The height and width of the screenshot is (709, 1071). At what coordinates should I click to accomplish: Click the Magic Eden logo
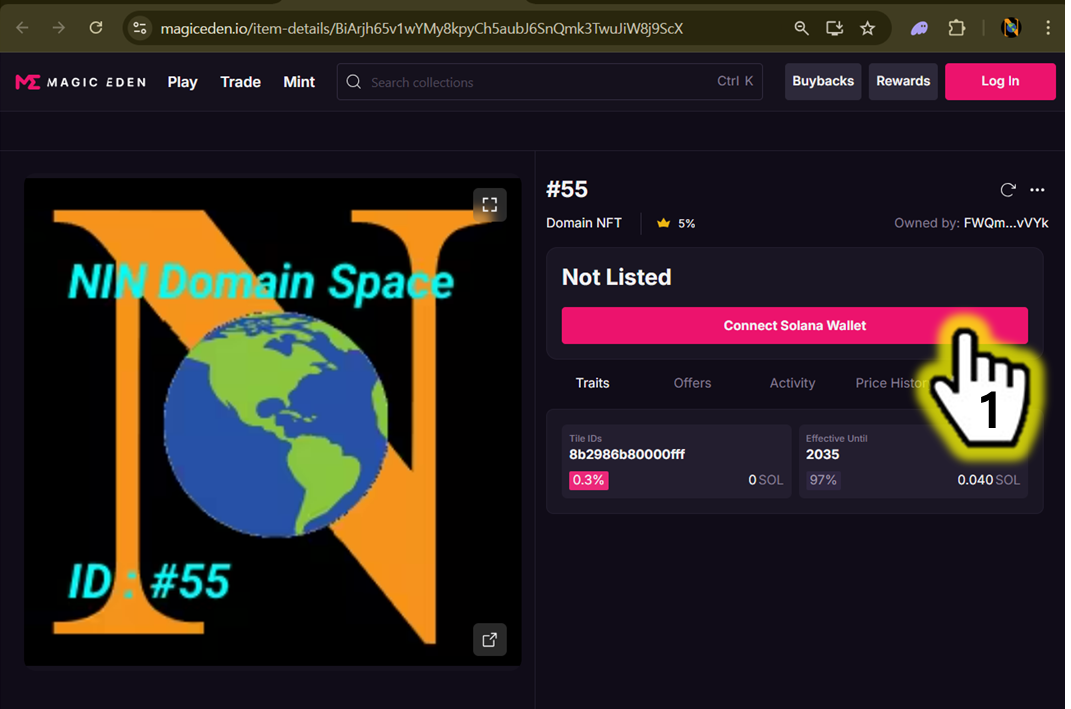click(80, 82)
